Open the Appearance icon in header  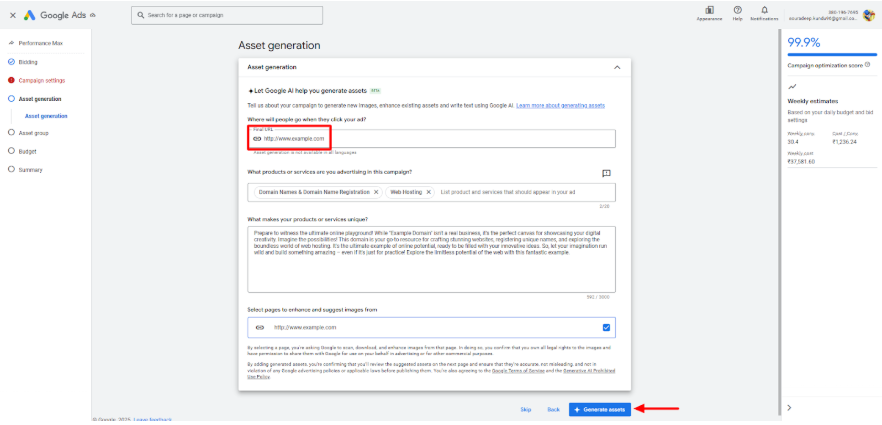(709, 10)
